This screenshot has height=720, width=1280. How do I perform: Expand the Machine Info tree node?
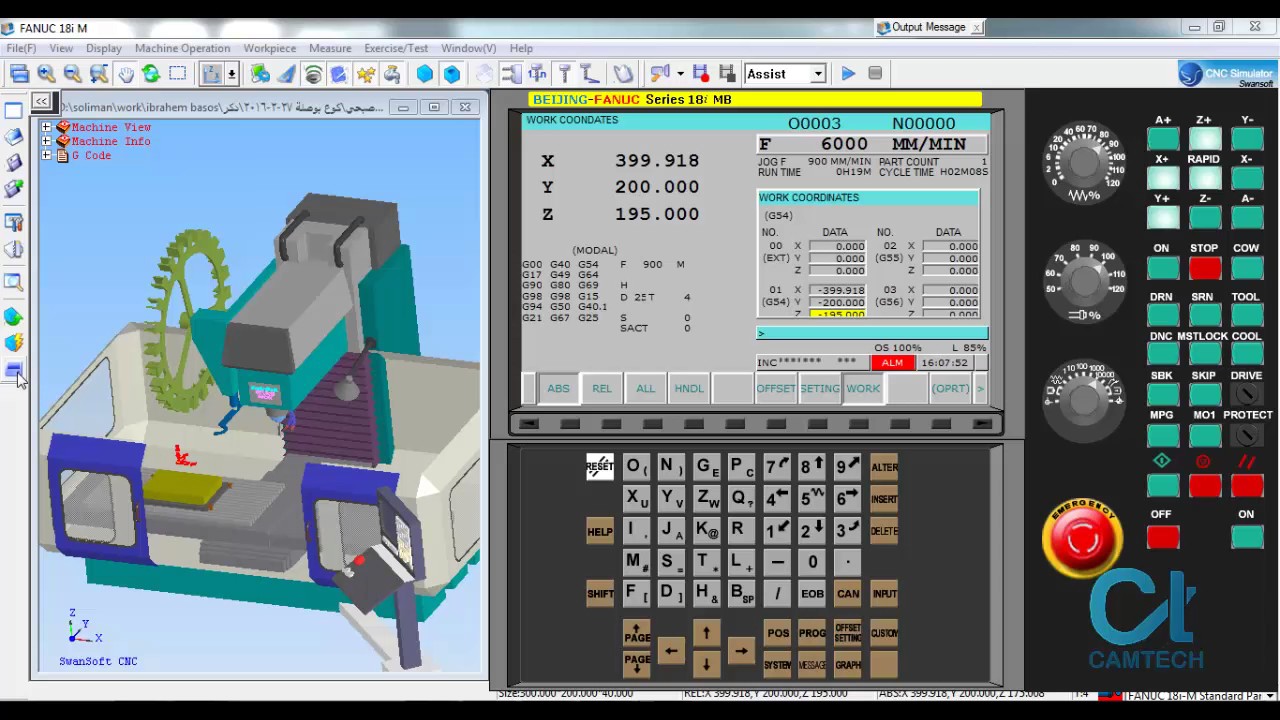click(46, 141)
